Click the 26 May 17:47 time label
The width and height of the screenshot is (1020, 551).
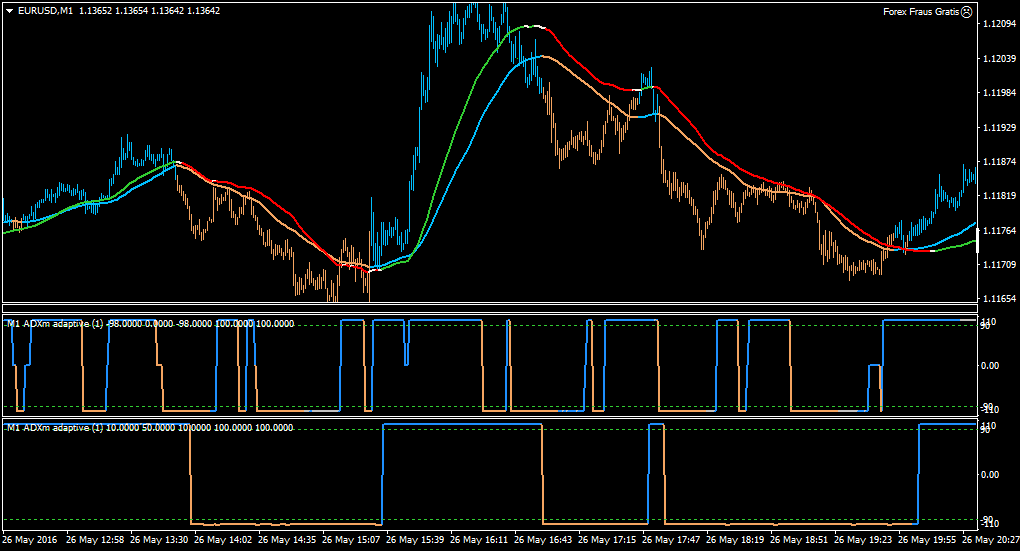tap(671, 540)
